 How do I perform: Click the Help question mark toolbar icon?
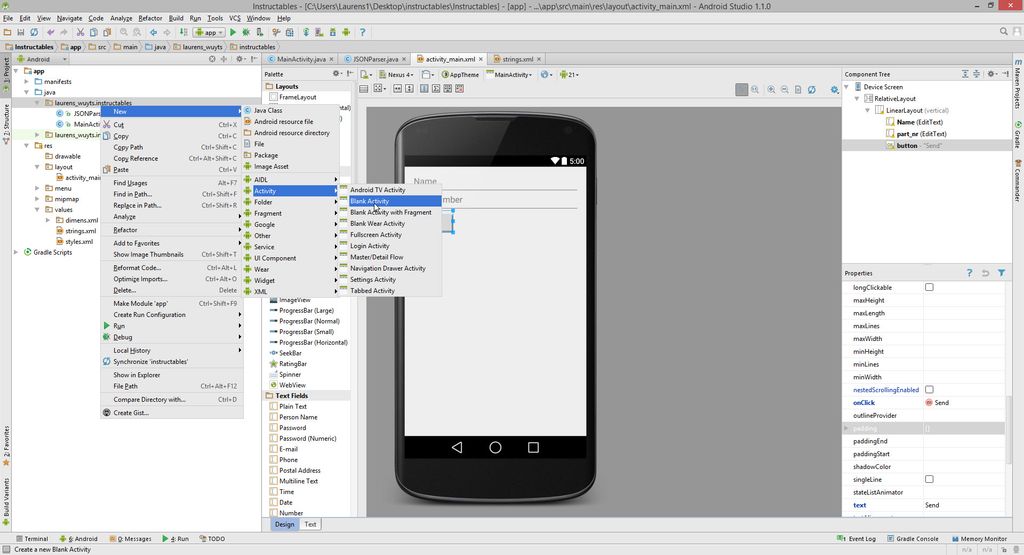pyautogui.click(x=362, y=32)
